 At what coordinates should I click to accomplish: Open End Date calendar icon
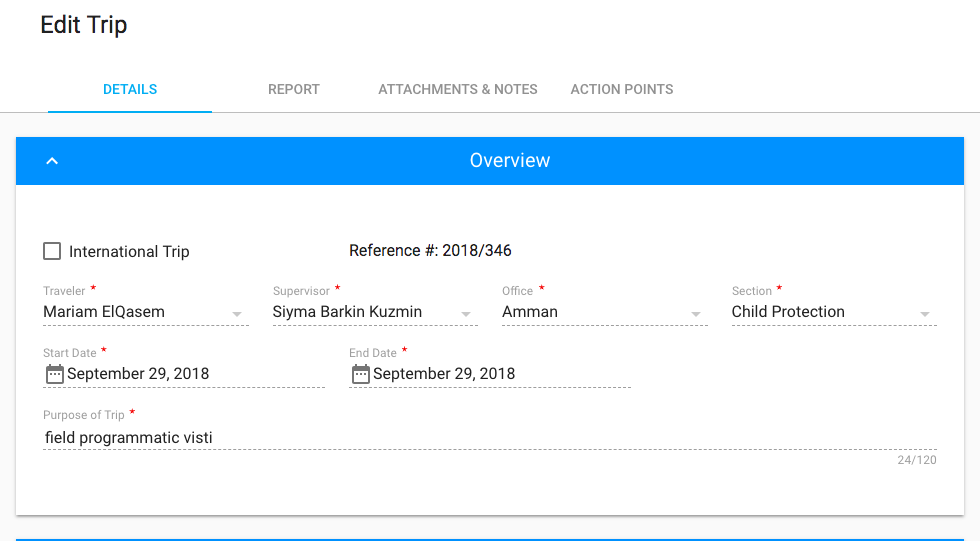(x=361, y=374)
